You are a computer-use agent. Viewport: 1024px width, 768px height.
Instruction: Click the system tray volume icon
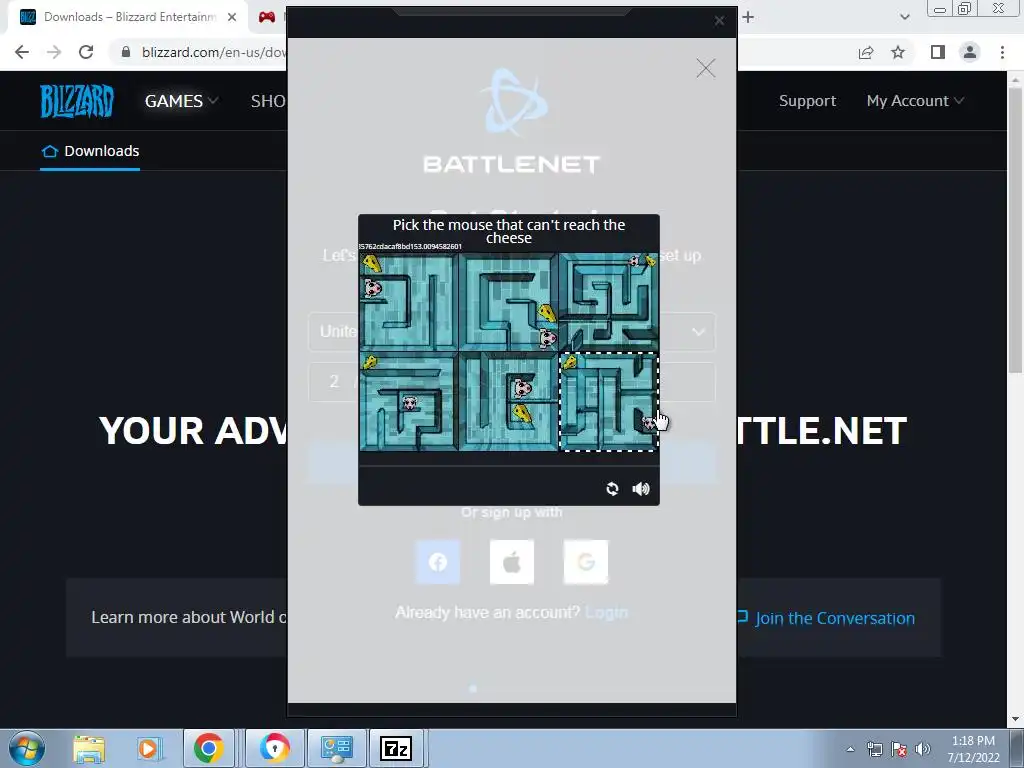pyautogui.click(x=923, y=749)
